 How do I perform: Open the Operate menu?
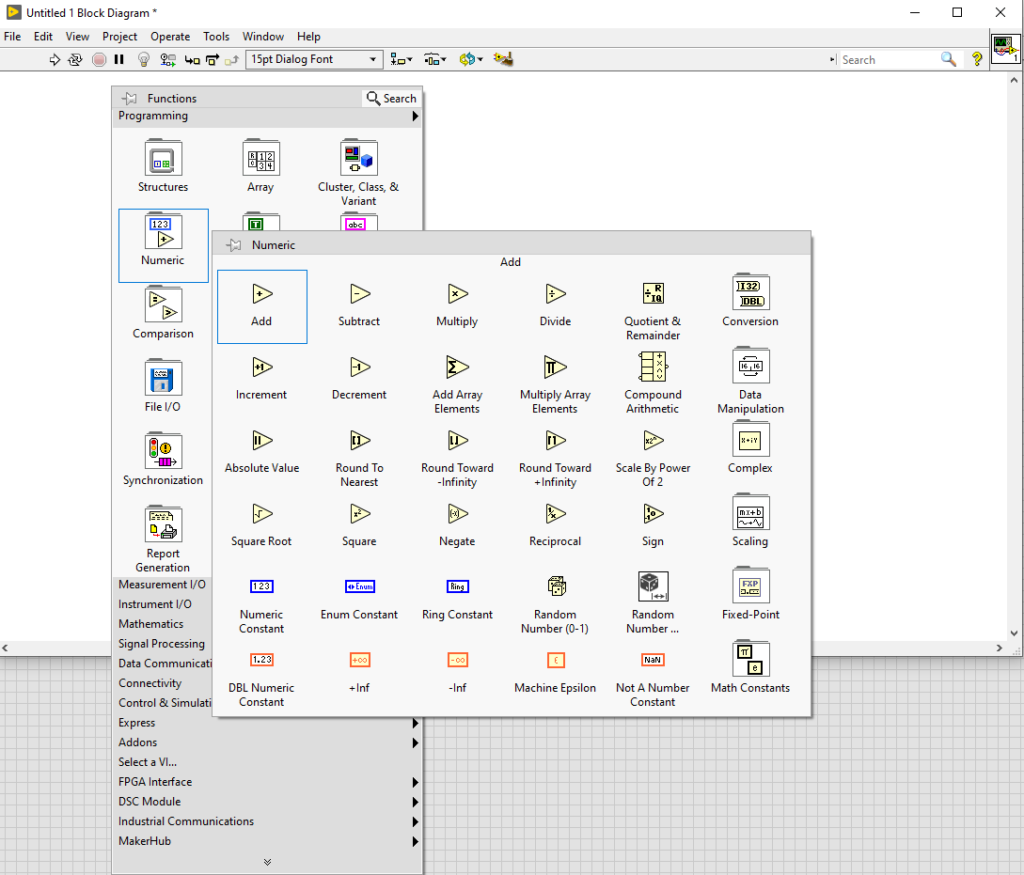click(170, 37)
